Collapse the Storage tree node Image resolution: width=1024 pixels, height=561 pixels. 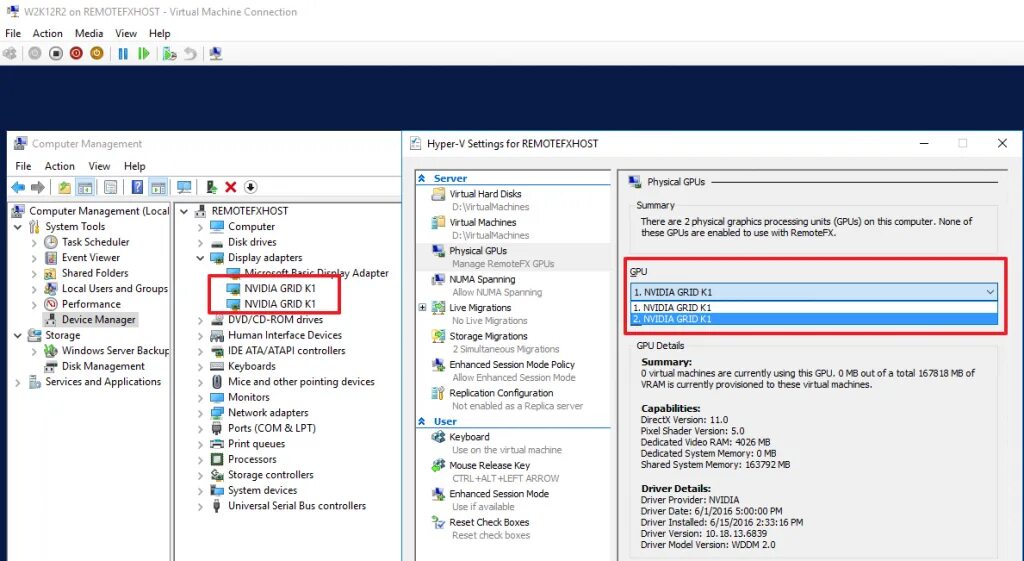18,335
